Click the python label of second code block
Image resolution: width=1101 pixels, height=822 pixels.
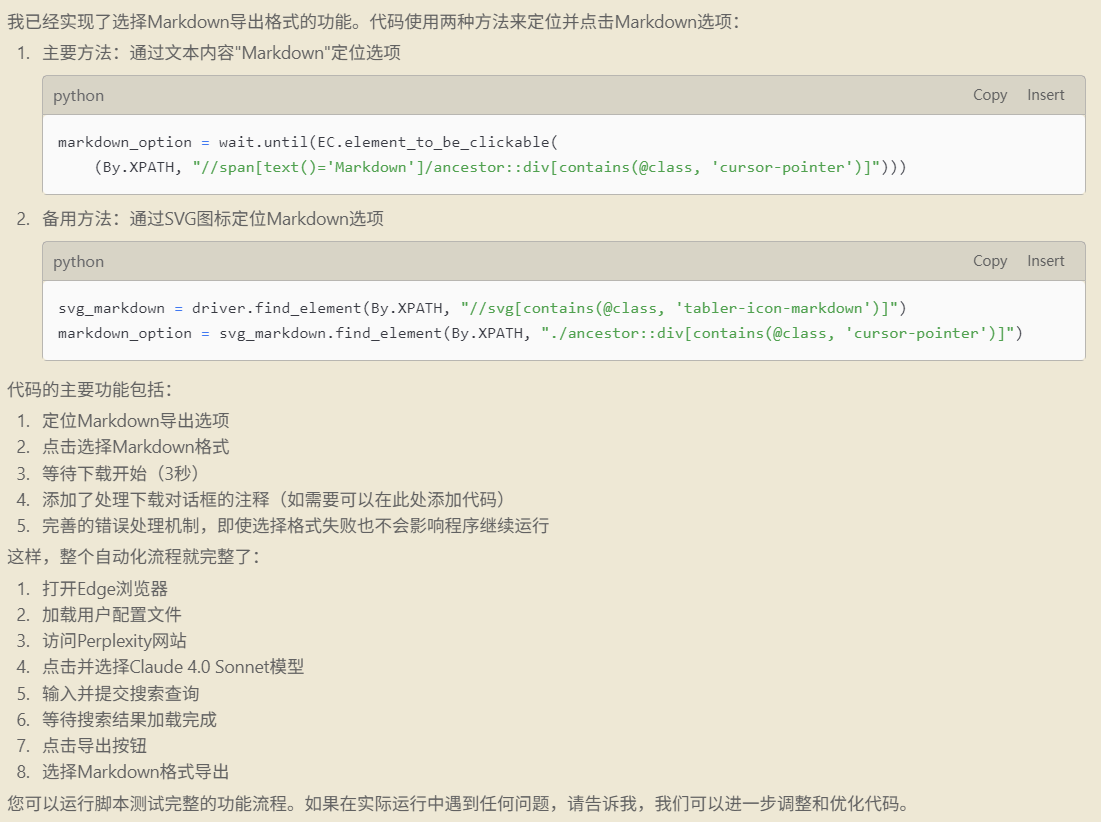79,262
